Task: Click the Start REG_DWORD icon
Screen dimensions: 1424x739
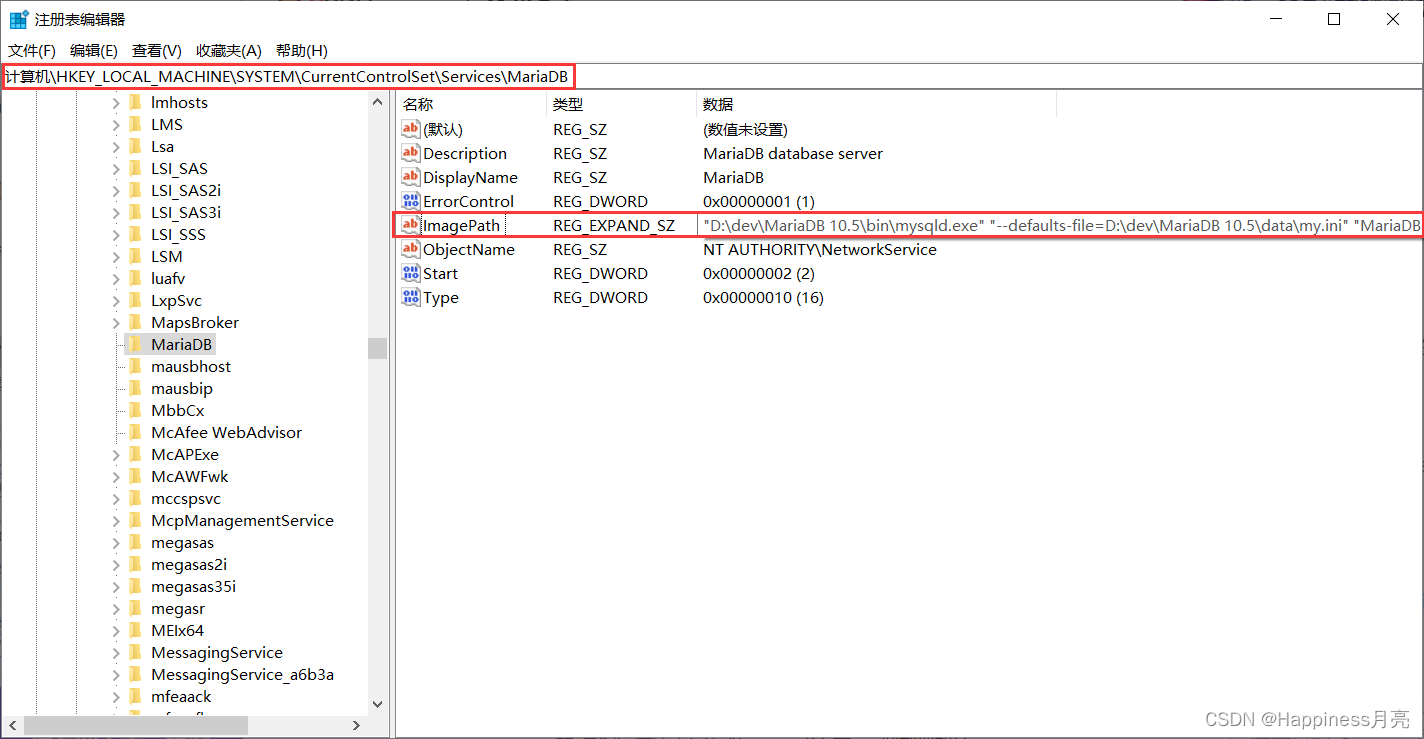Action: point(410,273)
